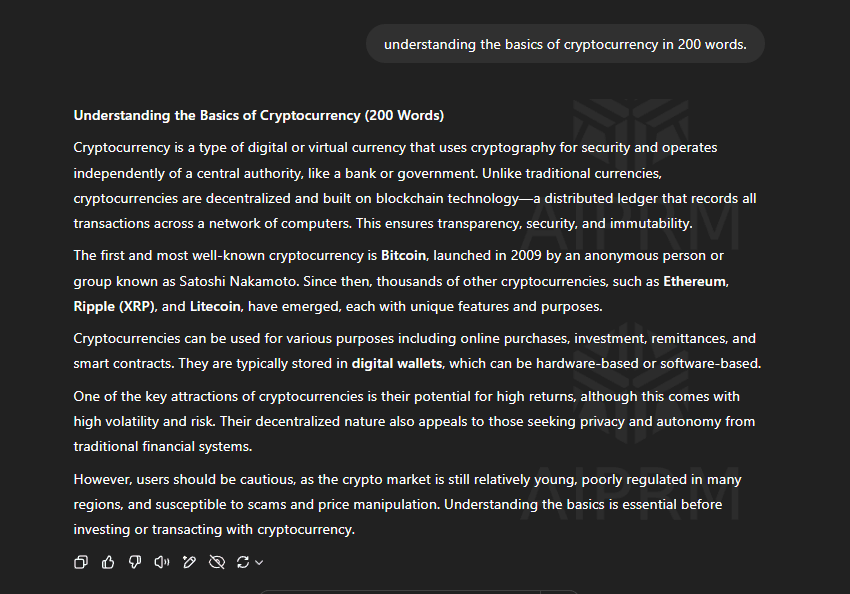Click the bold phrase 'digital wallets'
Screen dimensions: 850x594
pos(397,363)
